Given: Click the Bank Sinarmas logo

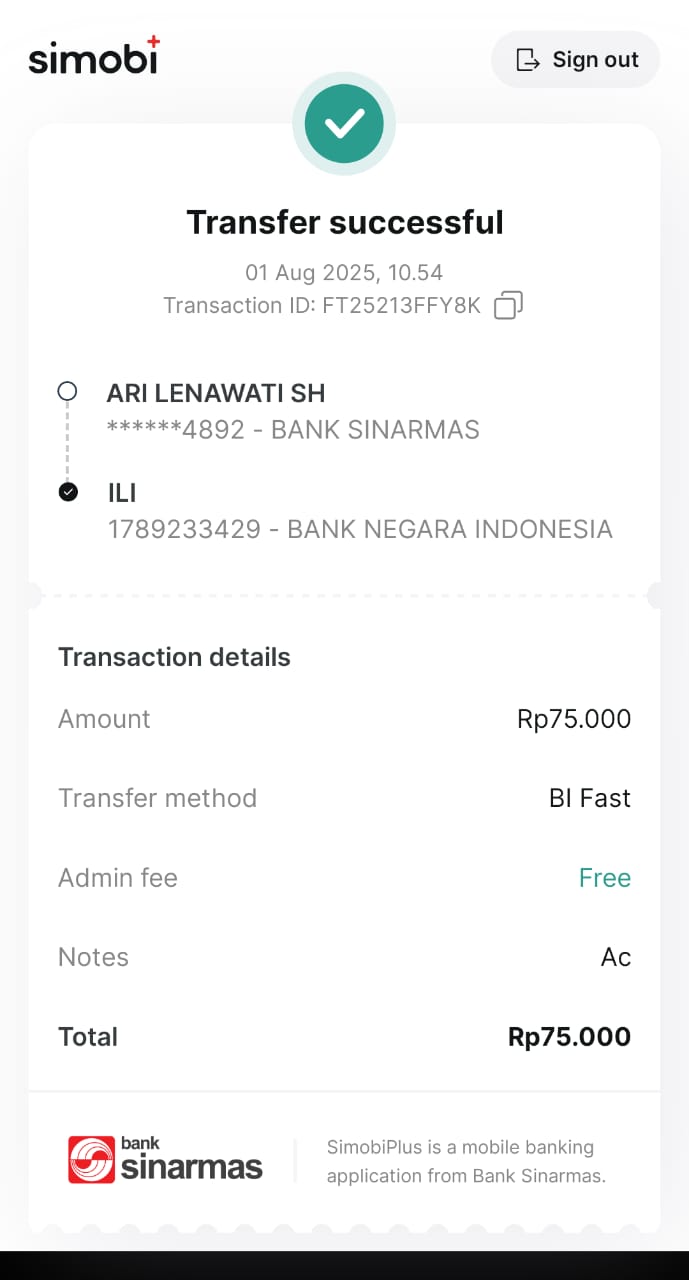Looking at the screenshot, I should click(165, 1160).
